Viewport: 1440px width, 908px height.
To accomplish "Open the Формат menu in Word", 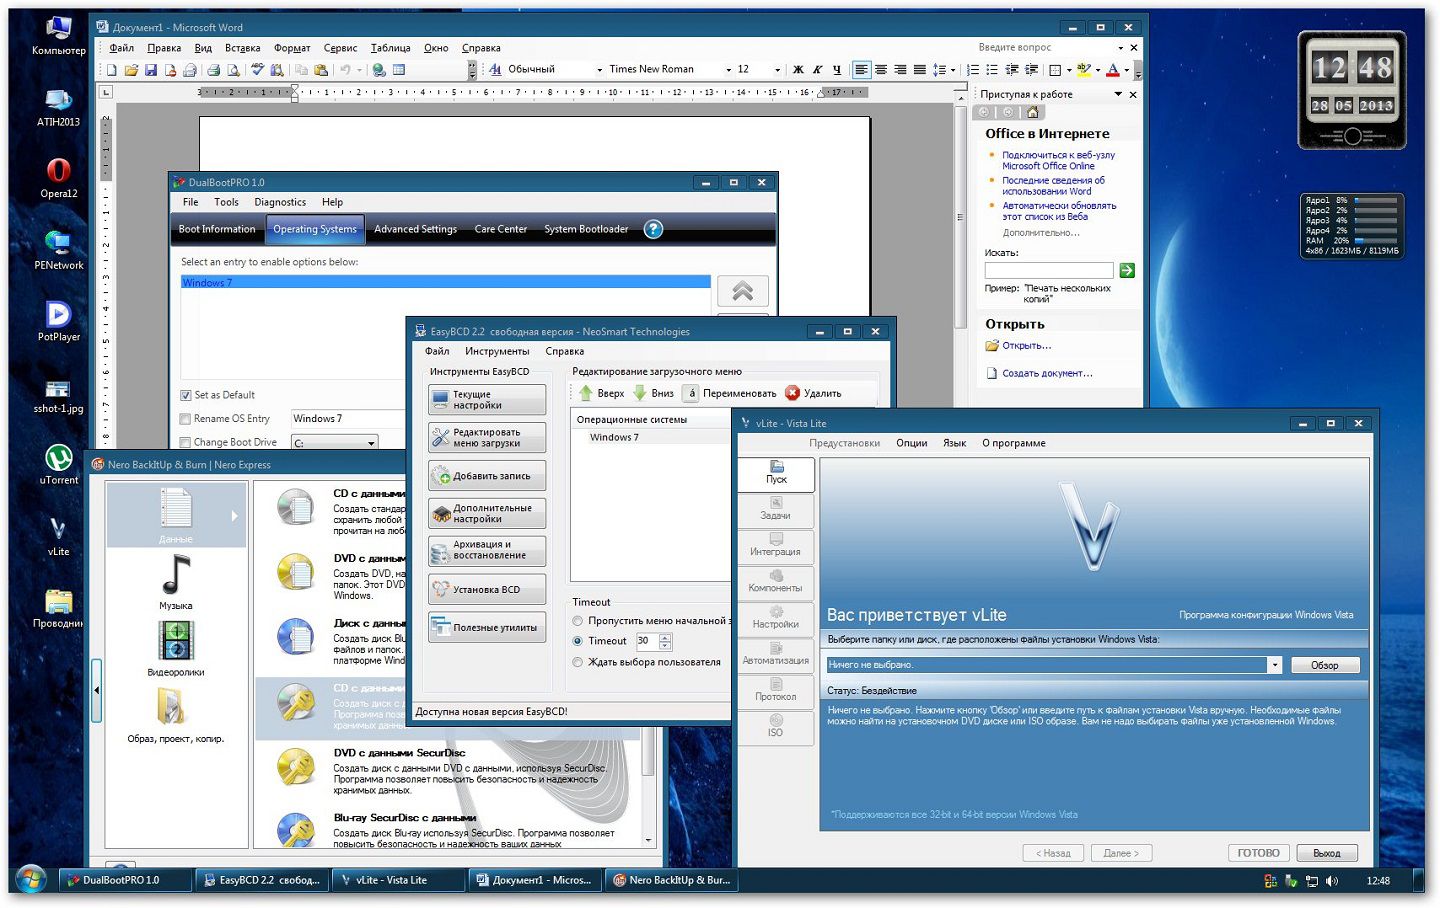I will pyautogui.click(x=292, y=48).
